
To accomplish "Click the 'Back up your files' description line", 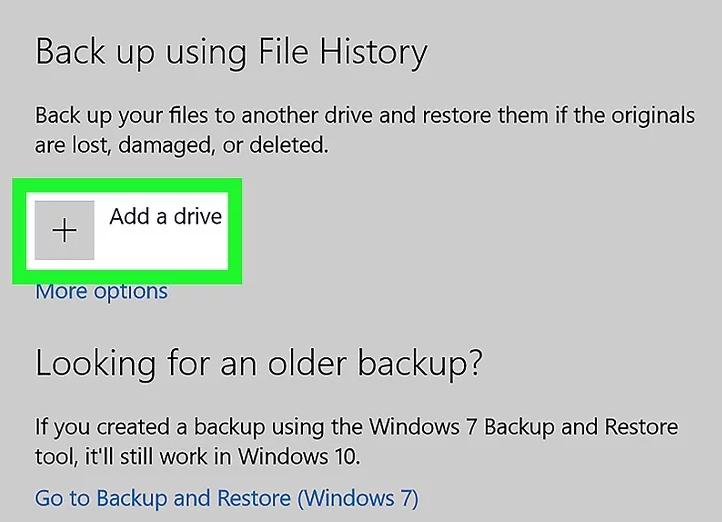I will coord(364,115).
